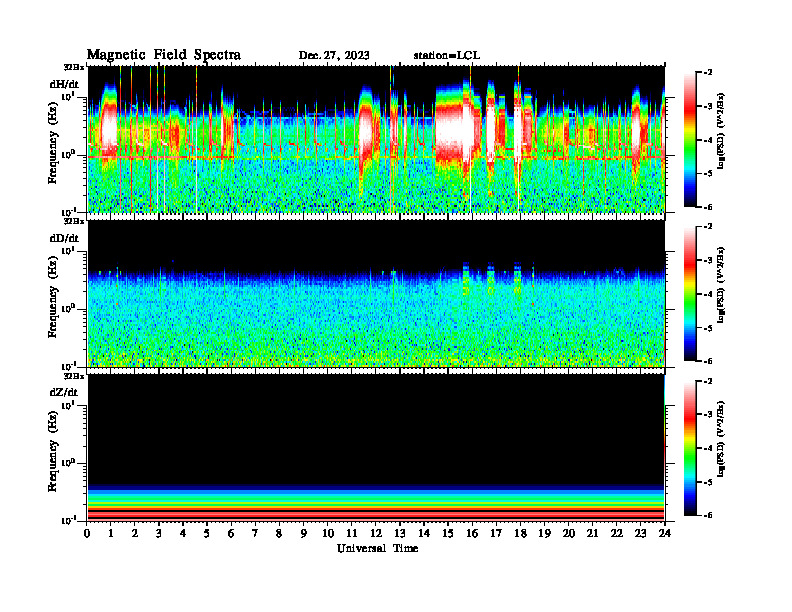Viewport: 792px width, 612px height.
Task: Click the dH/dt panel color bar
Action: pyautogui.click(x=690, y=139)
